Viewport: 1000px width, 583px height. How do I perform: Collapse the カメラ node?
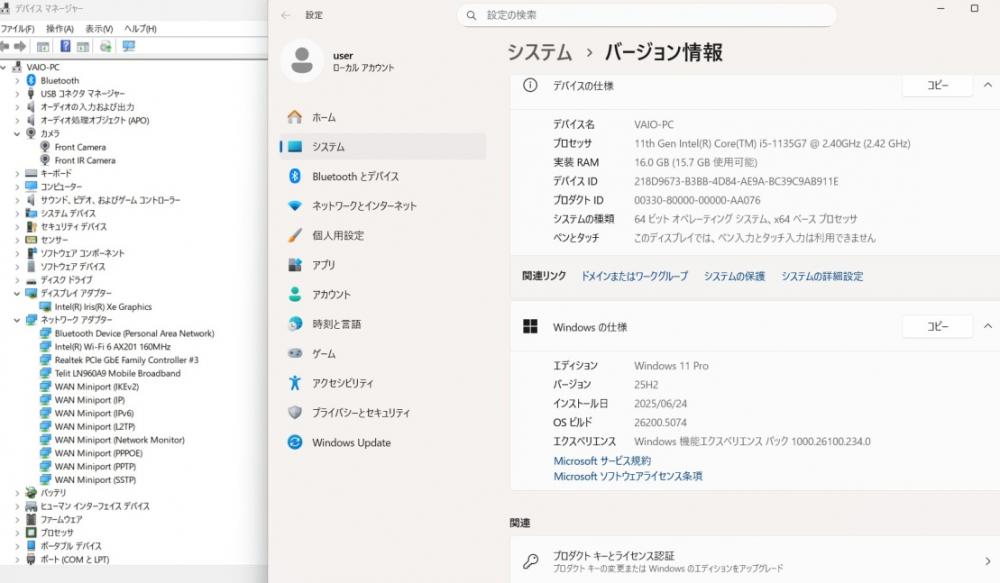point(17,133)
